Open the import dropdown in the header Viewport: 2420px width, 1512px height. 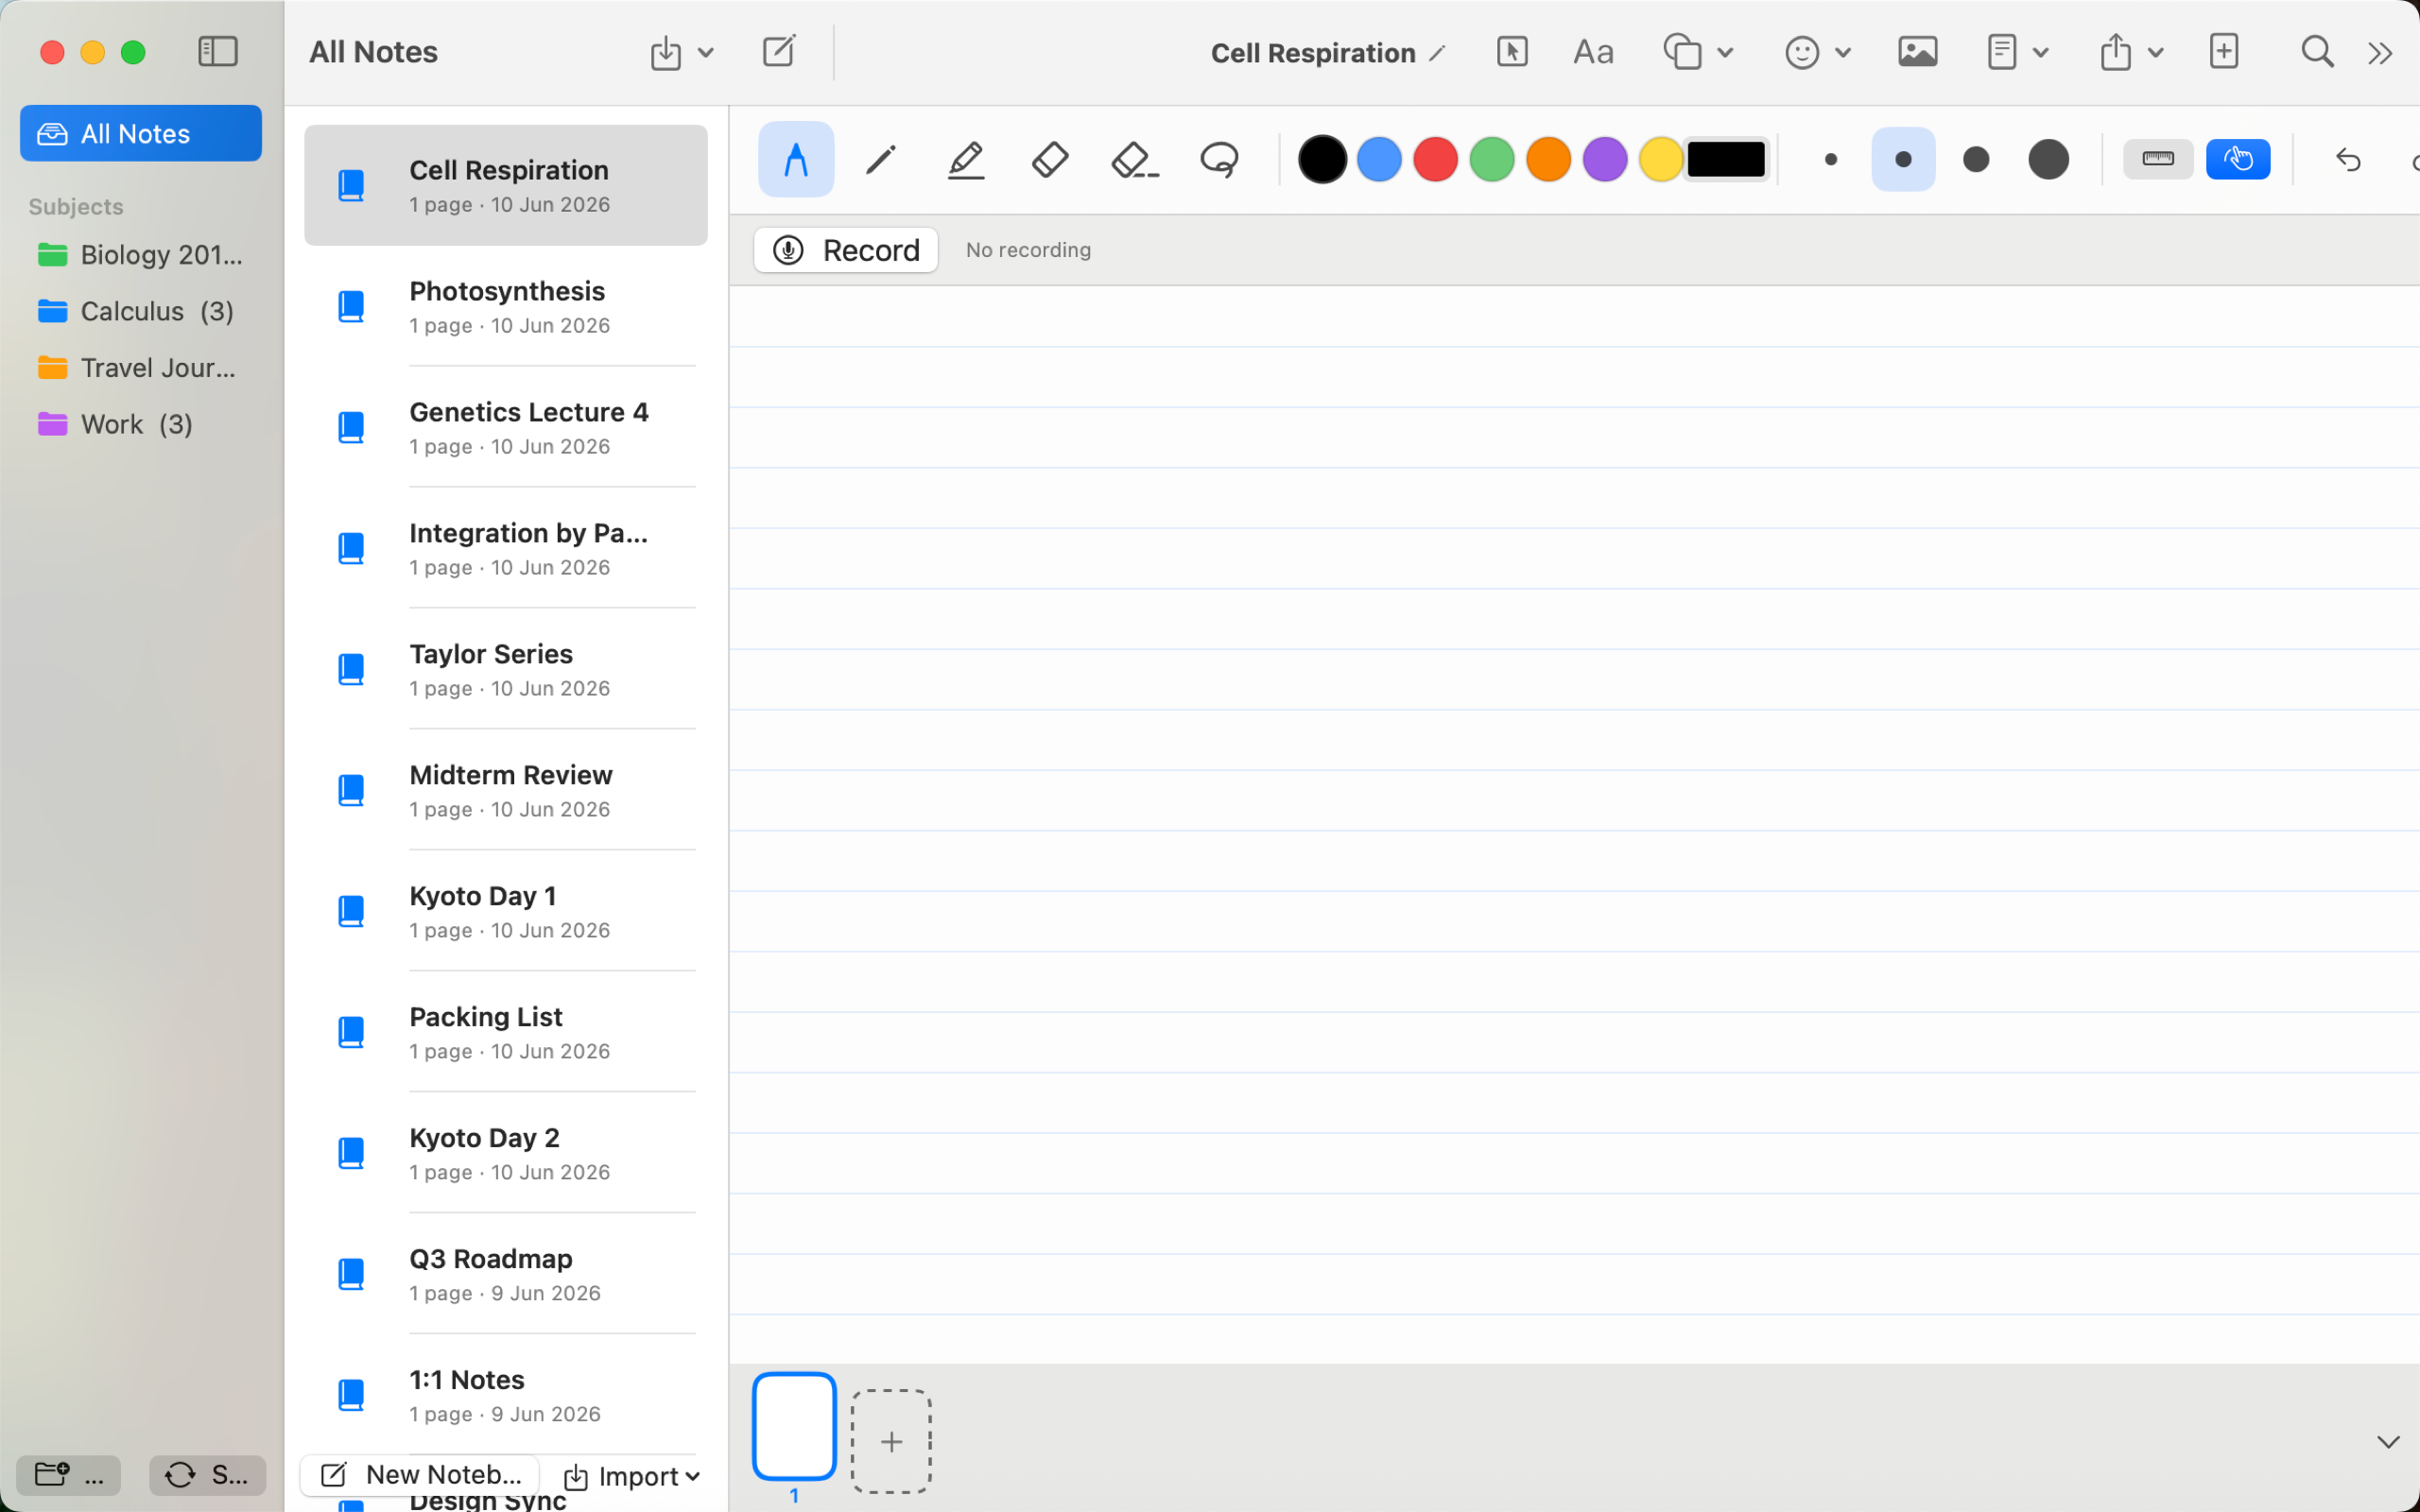682,52
